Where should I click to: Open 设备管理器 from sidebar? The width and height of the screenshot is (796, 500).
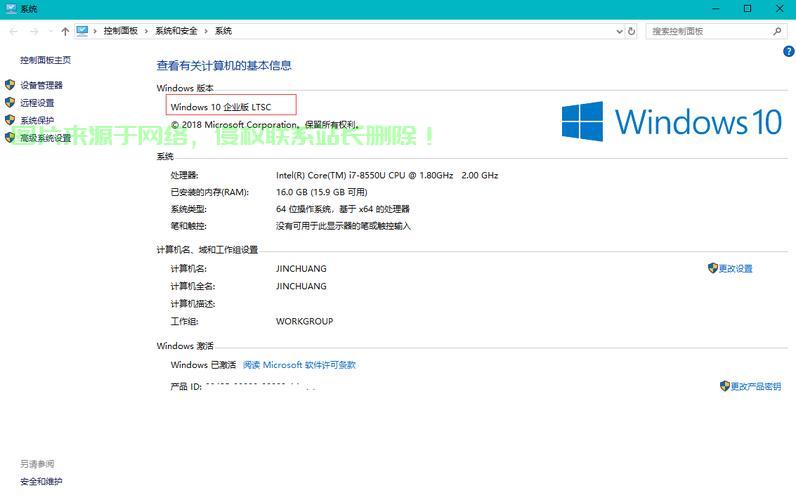pos(42,85)
